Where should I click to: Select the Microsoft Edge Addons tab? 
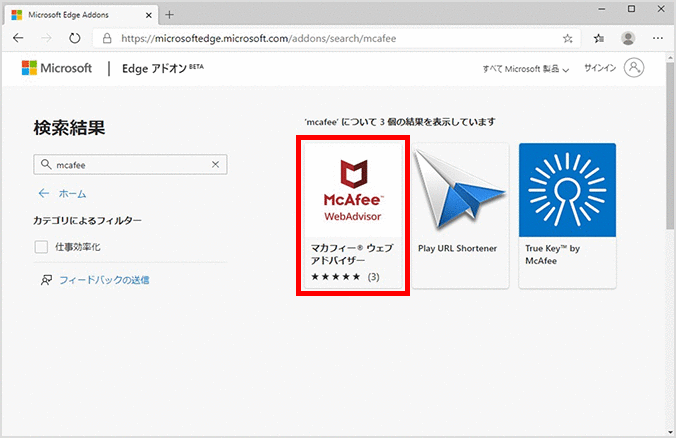point(82,15)
